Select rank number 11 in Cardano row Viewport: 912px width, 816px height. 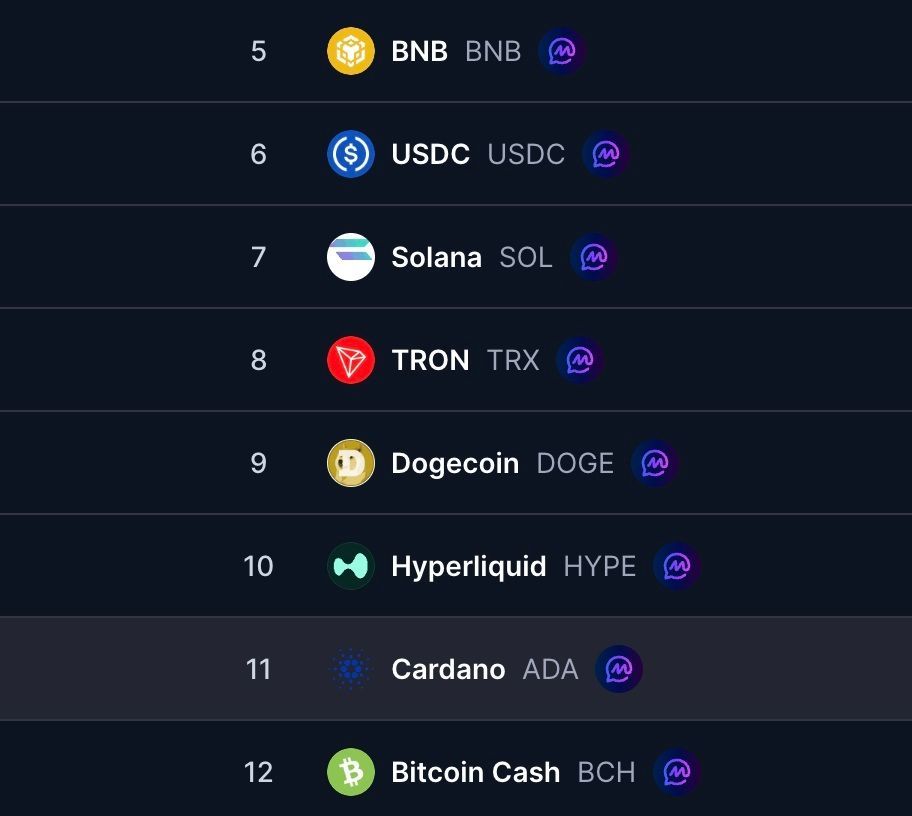click(x=258, y=669)
